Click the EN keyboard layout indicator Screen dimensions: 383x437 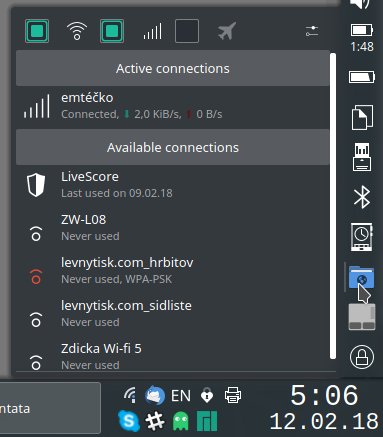pos(181,396)
